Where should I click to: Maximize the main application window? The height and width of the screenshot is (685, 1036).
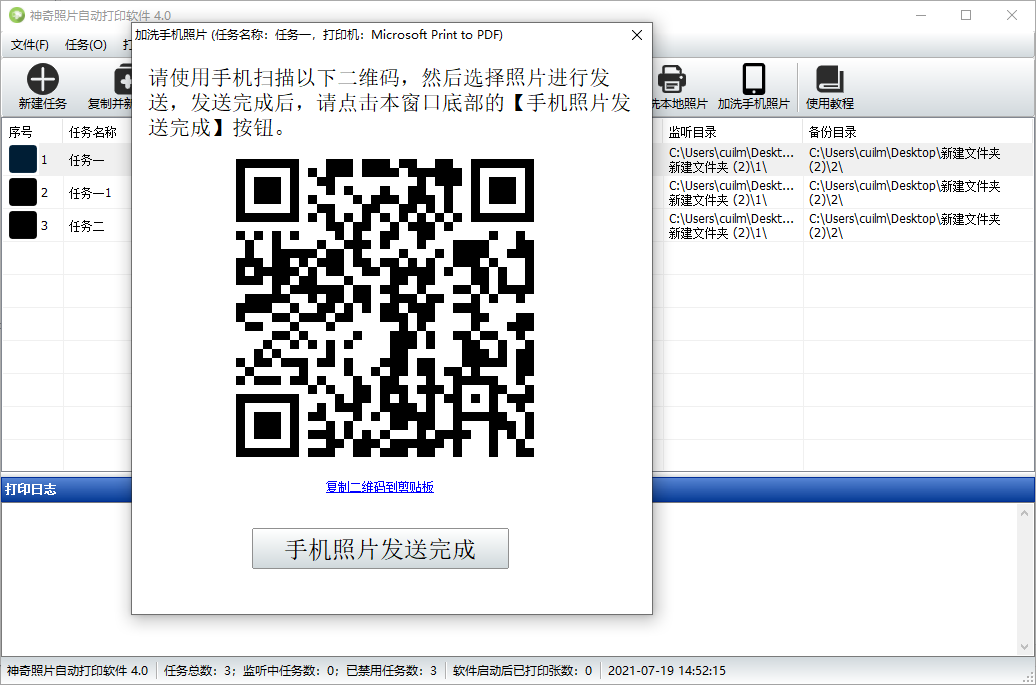(x=966, y=15)
